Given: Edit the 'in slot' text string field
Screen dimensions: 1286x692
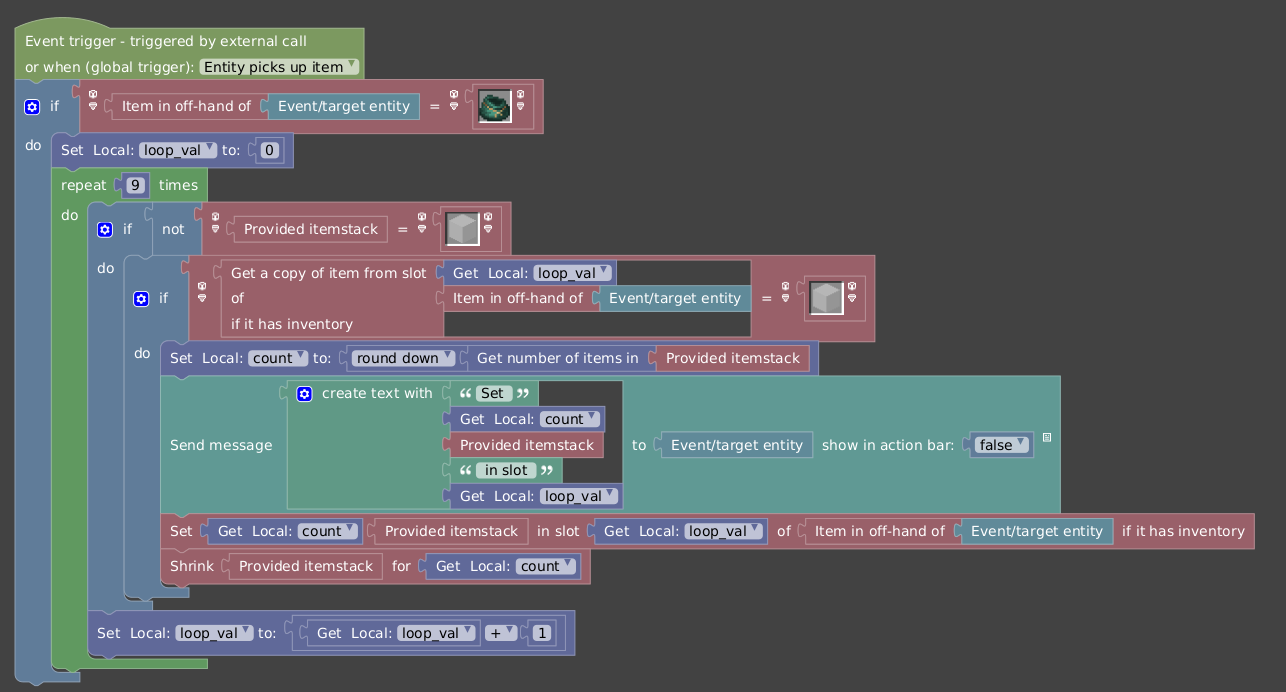Looking at the screenshot, I should tap(506, 470).
